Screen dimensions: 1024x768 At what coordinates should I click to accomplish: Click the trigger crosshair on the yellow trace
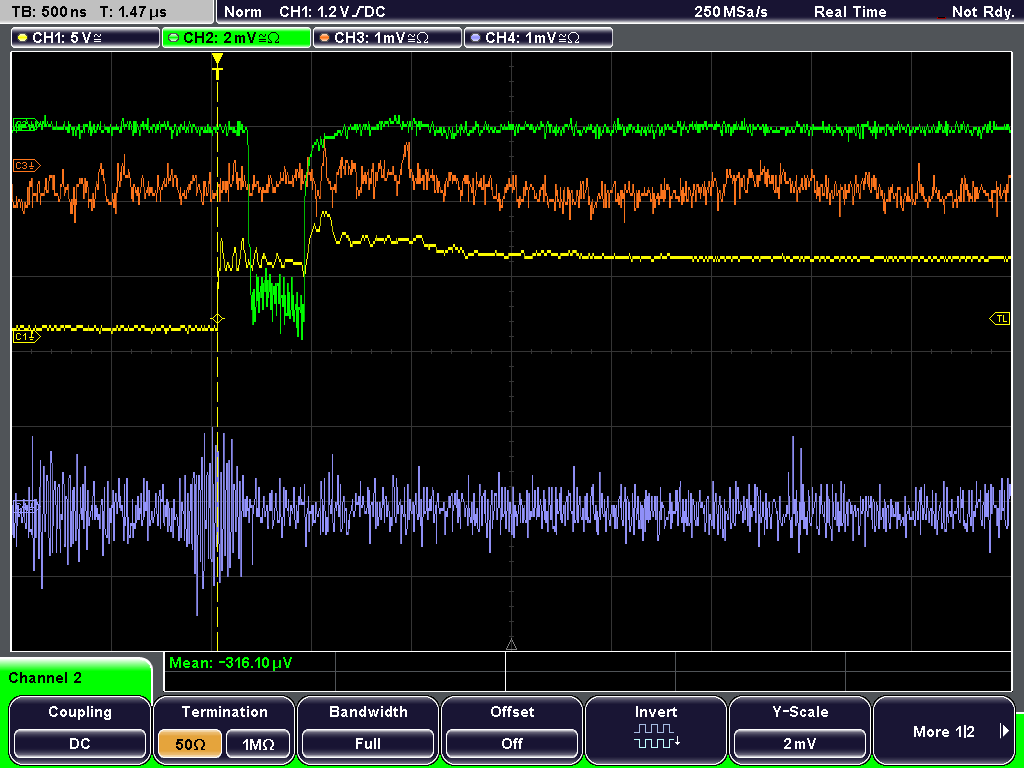pyautogui.click(x=217, y=319)
